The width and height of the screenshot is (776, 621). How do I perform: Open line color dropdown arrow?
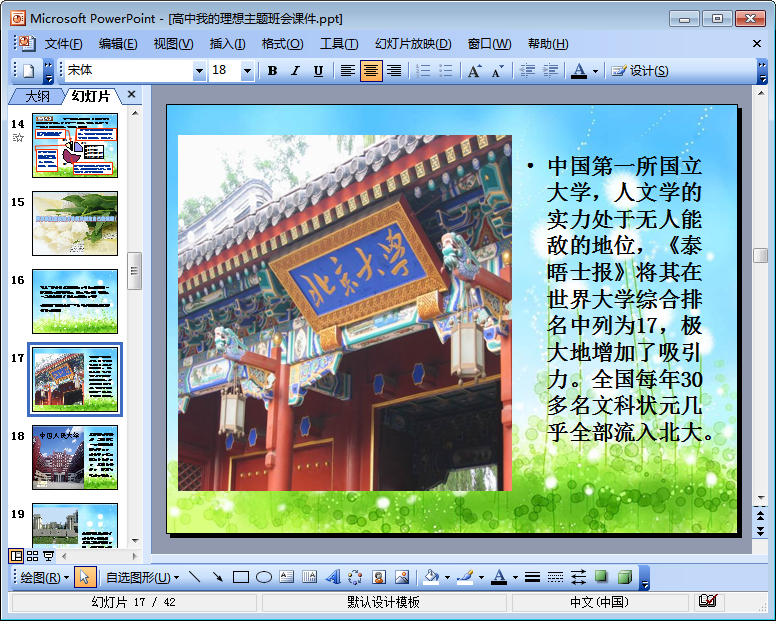[481, 577]
